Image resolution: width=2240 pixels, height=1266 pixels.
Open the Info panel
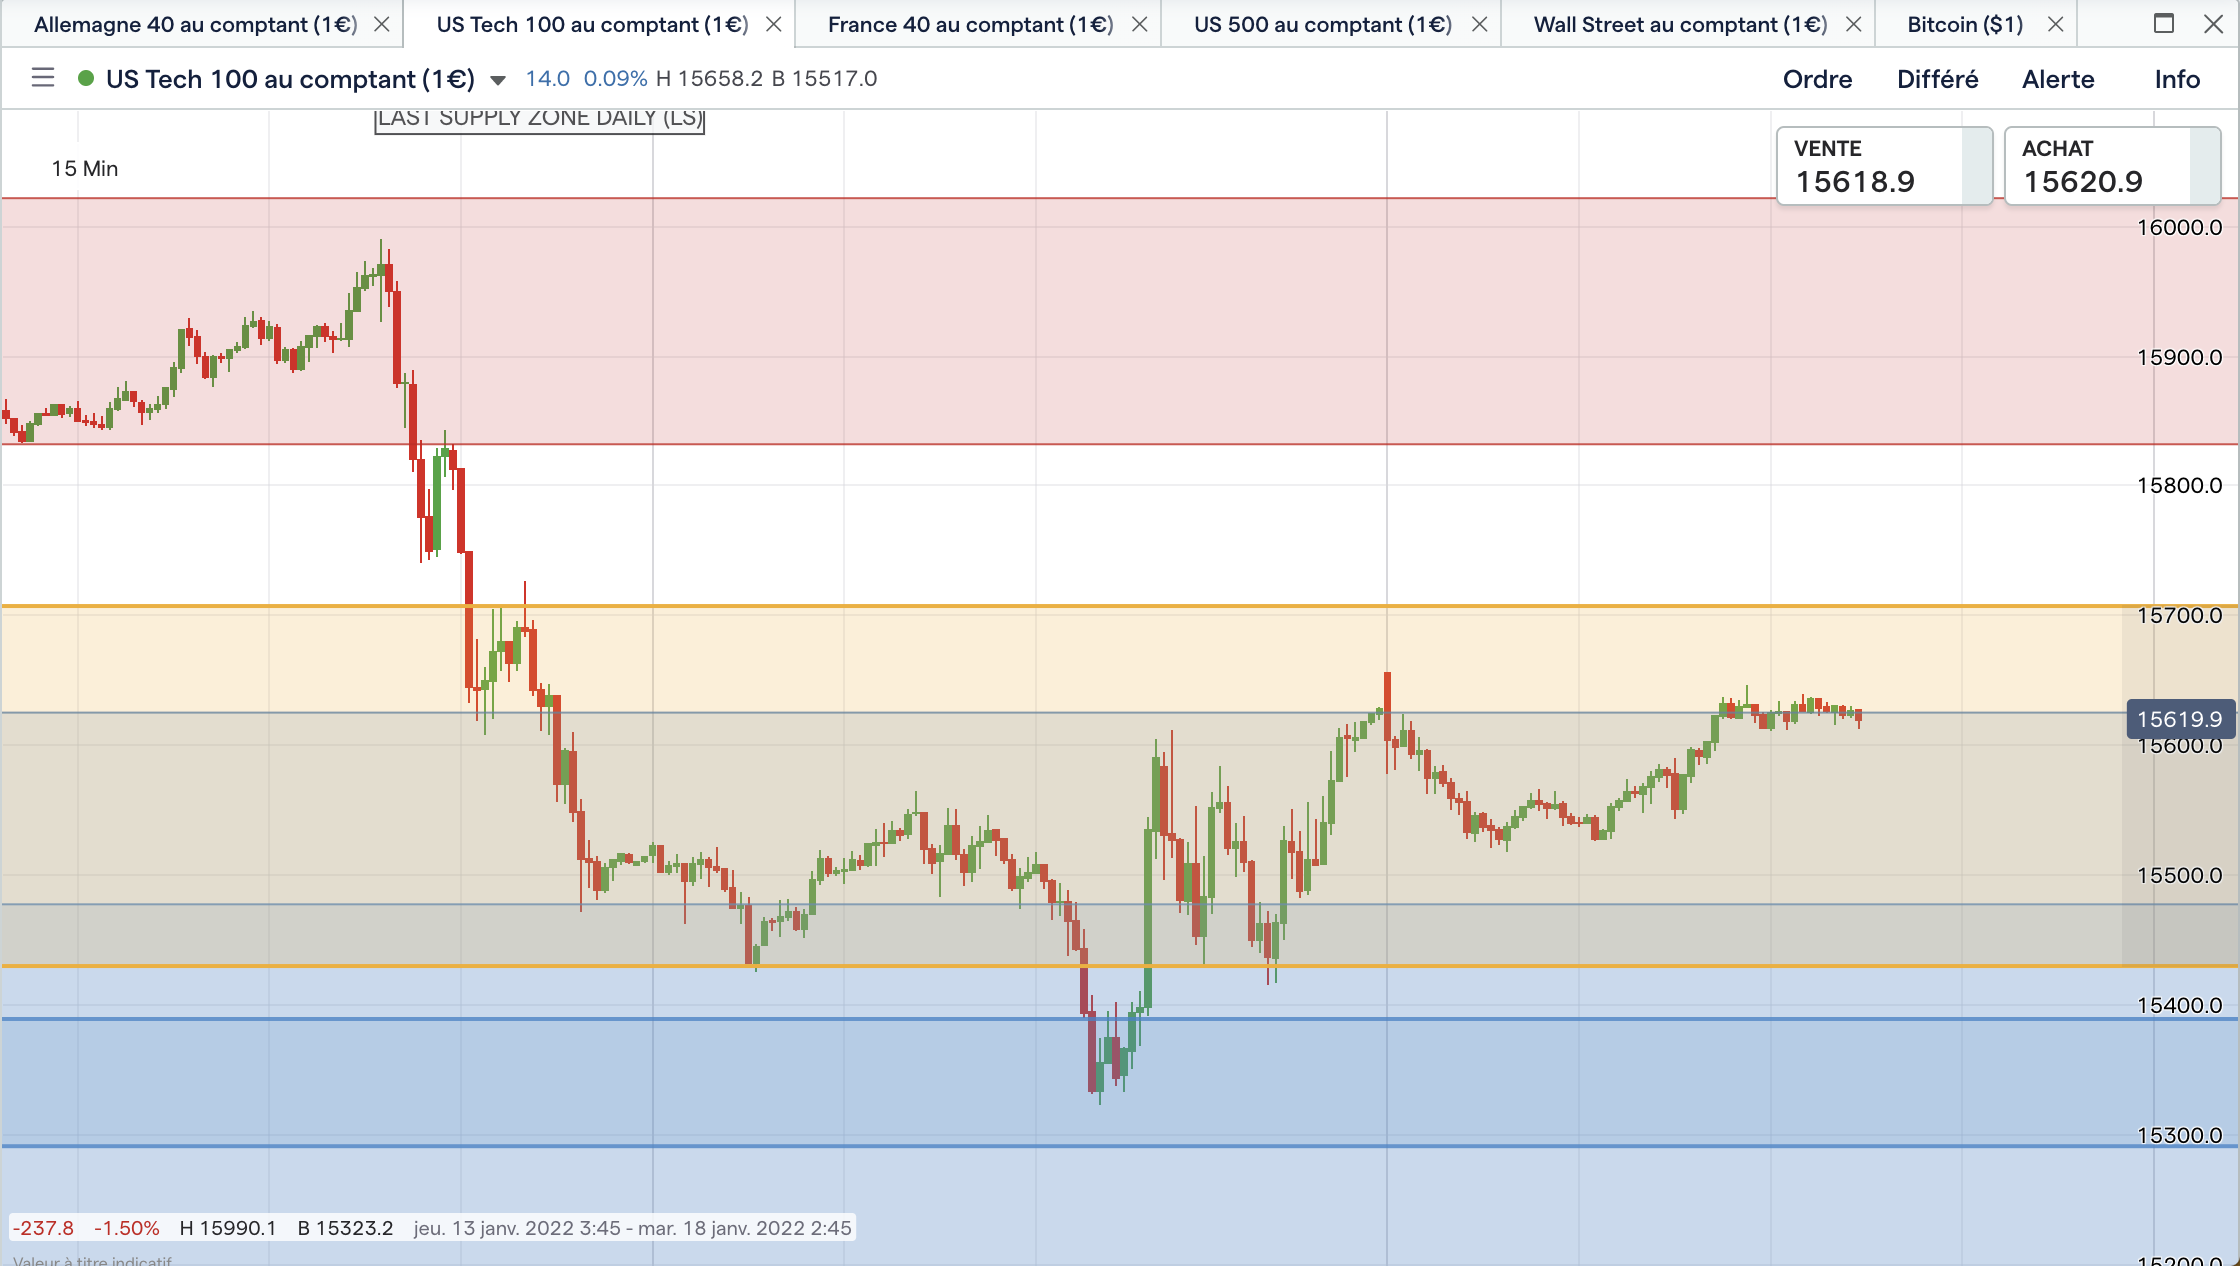tap(2177, 79)
